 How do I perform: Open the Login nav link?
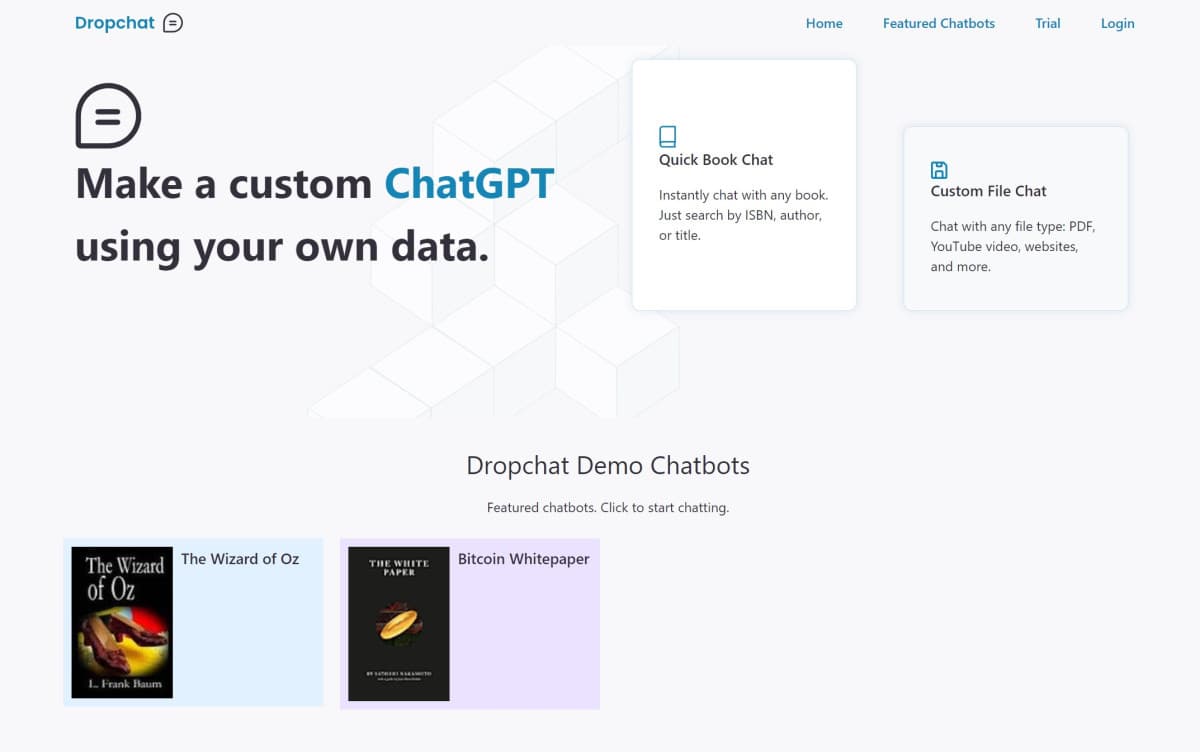[x=1117, y=23]
